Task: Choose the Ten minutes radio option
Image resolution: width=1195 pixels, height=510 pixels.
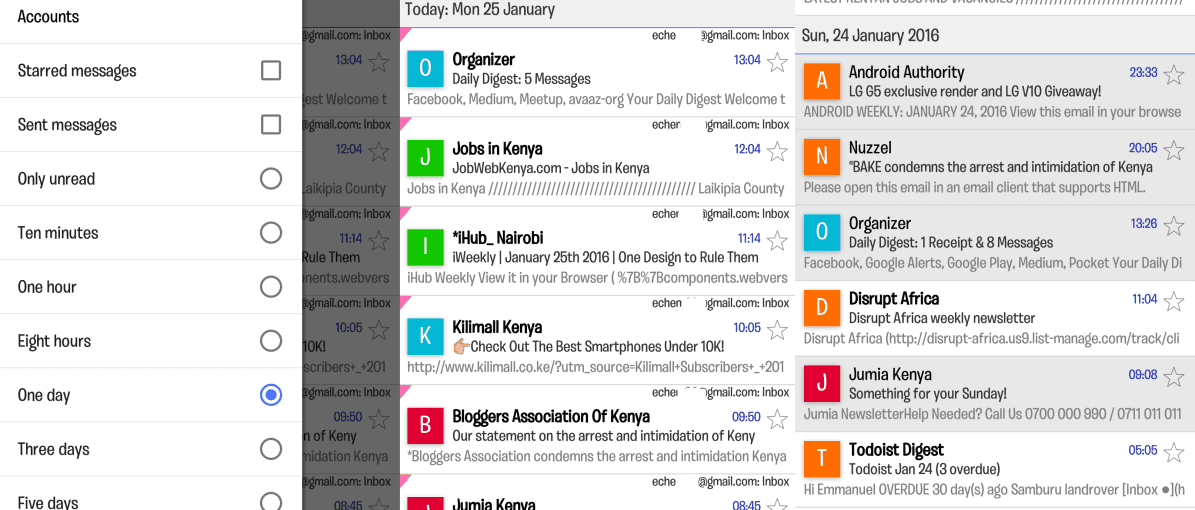Action: click(x=271, y=233)
